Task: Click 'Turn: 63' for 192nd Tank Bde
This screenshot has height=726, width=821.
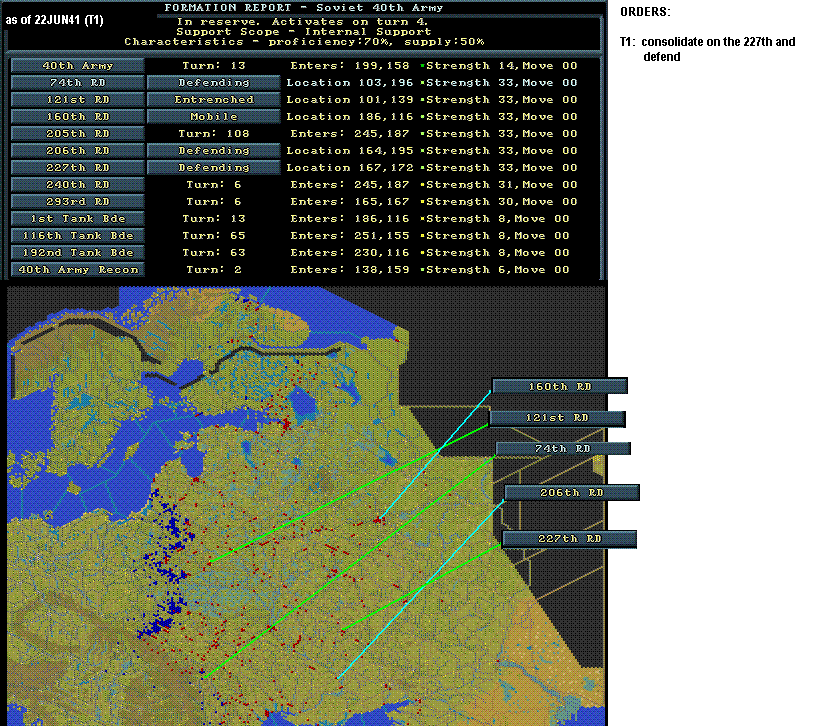Action: tap(214, 253)
